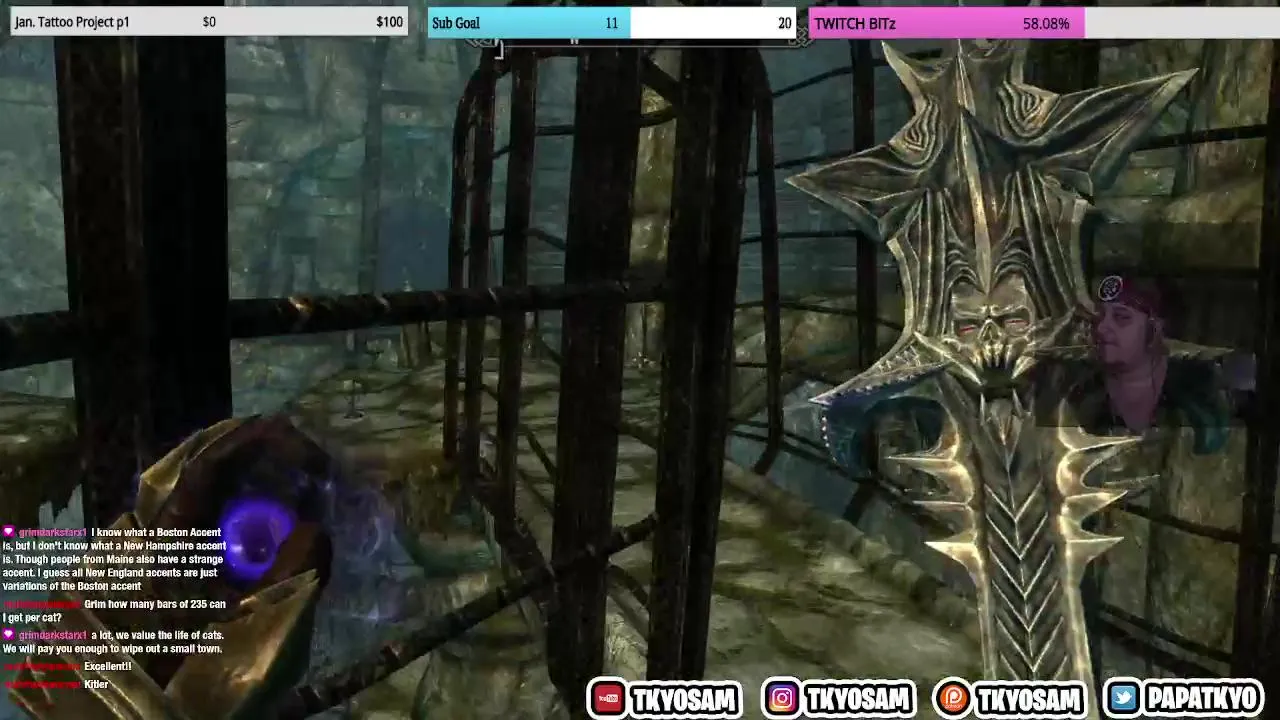Click the TWITCH BITz progress bar
Screen dimensions: 1280x720
(x=1044, y=23)
